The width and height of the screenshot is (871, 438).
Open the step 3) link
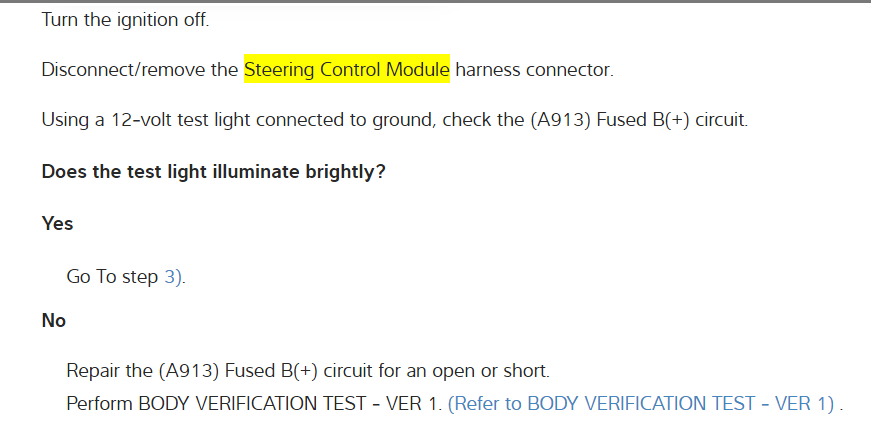click(x=173, y=278)
